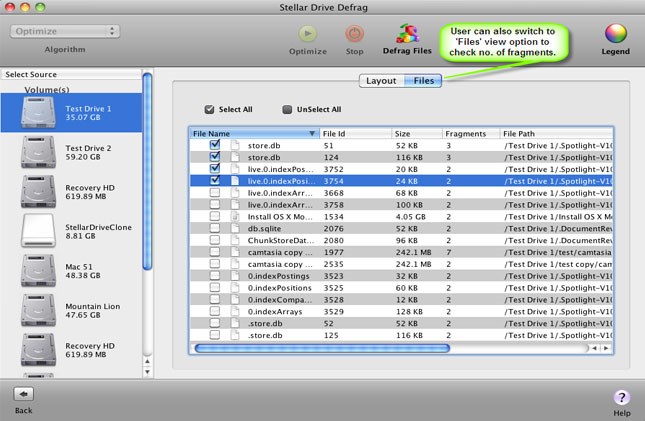645x421 pixels.
Task: Sort by File Name column arrow
Action: pyautogui.click(x=312, y=133)
